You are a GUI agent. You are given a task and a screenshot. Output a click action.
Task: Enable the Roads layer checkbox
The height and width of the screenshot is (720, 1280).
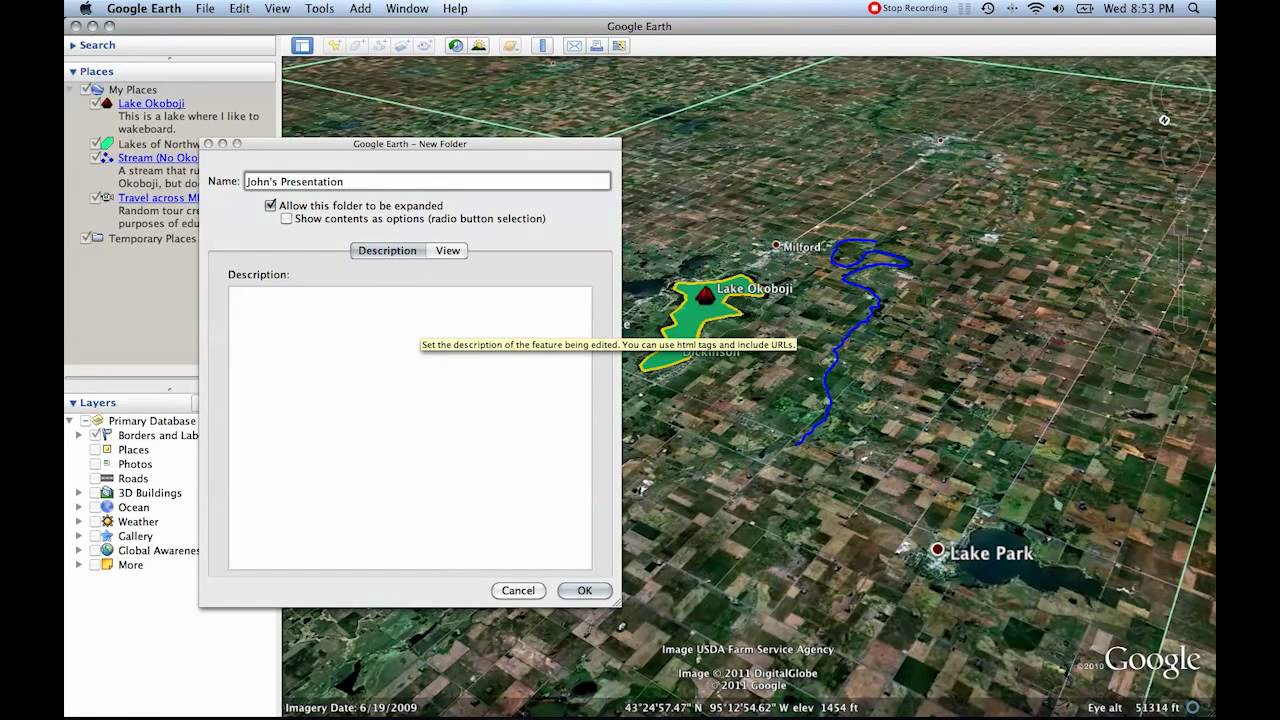click(x=95, y=478)
